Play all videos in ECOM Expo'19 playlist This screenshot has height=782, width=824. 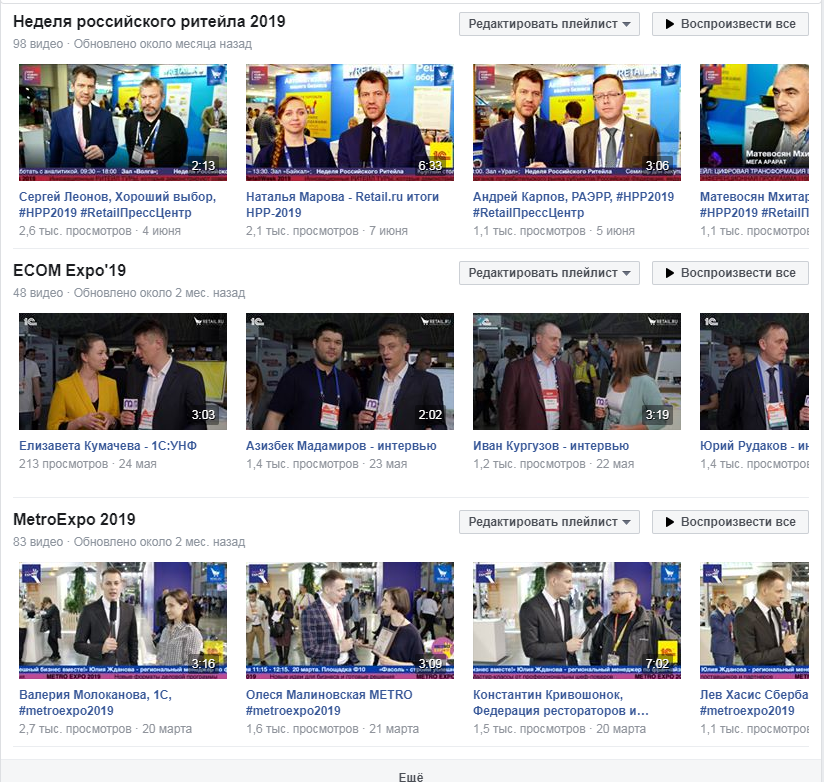pyautogui.click(x=730, y=273)
